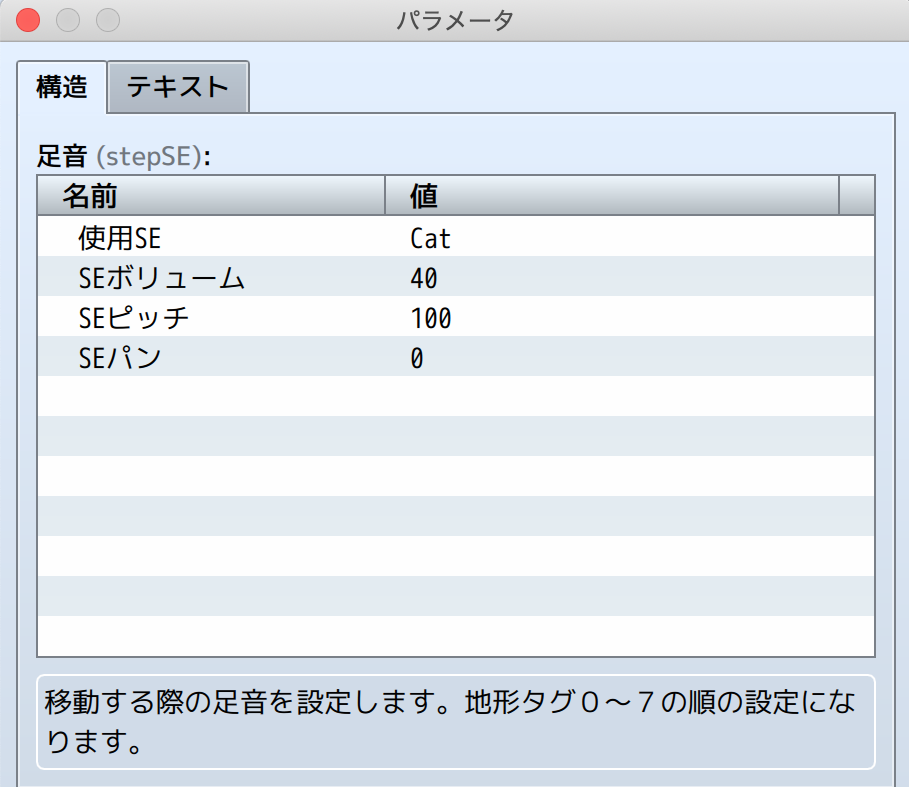
Task: Click the 値 column header
Action: tap(610, 196)
